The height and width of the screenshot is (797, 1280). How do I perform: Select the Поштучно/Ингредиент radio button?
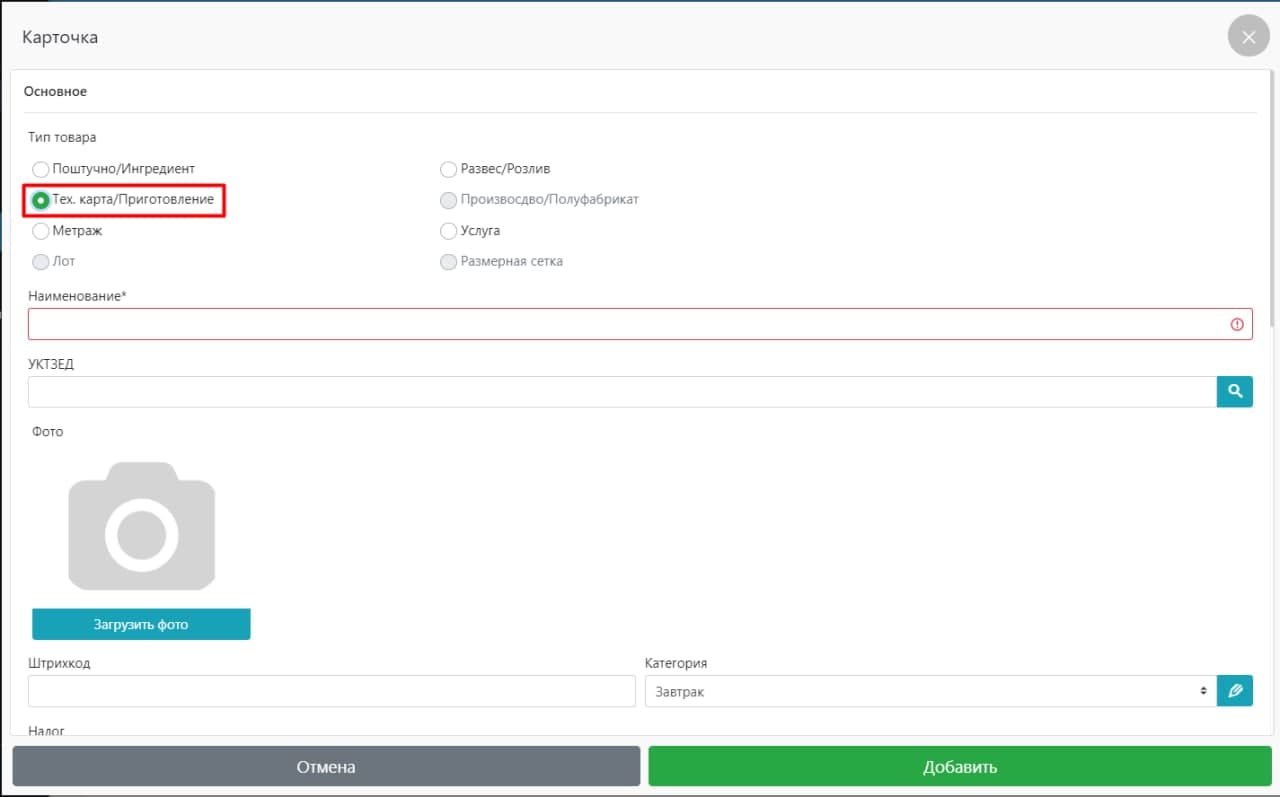point(41,169)
